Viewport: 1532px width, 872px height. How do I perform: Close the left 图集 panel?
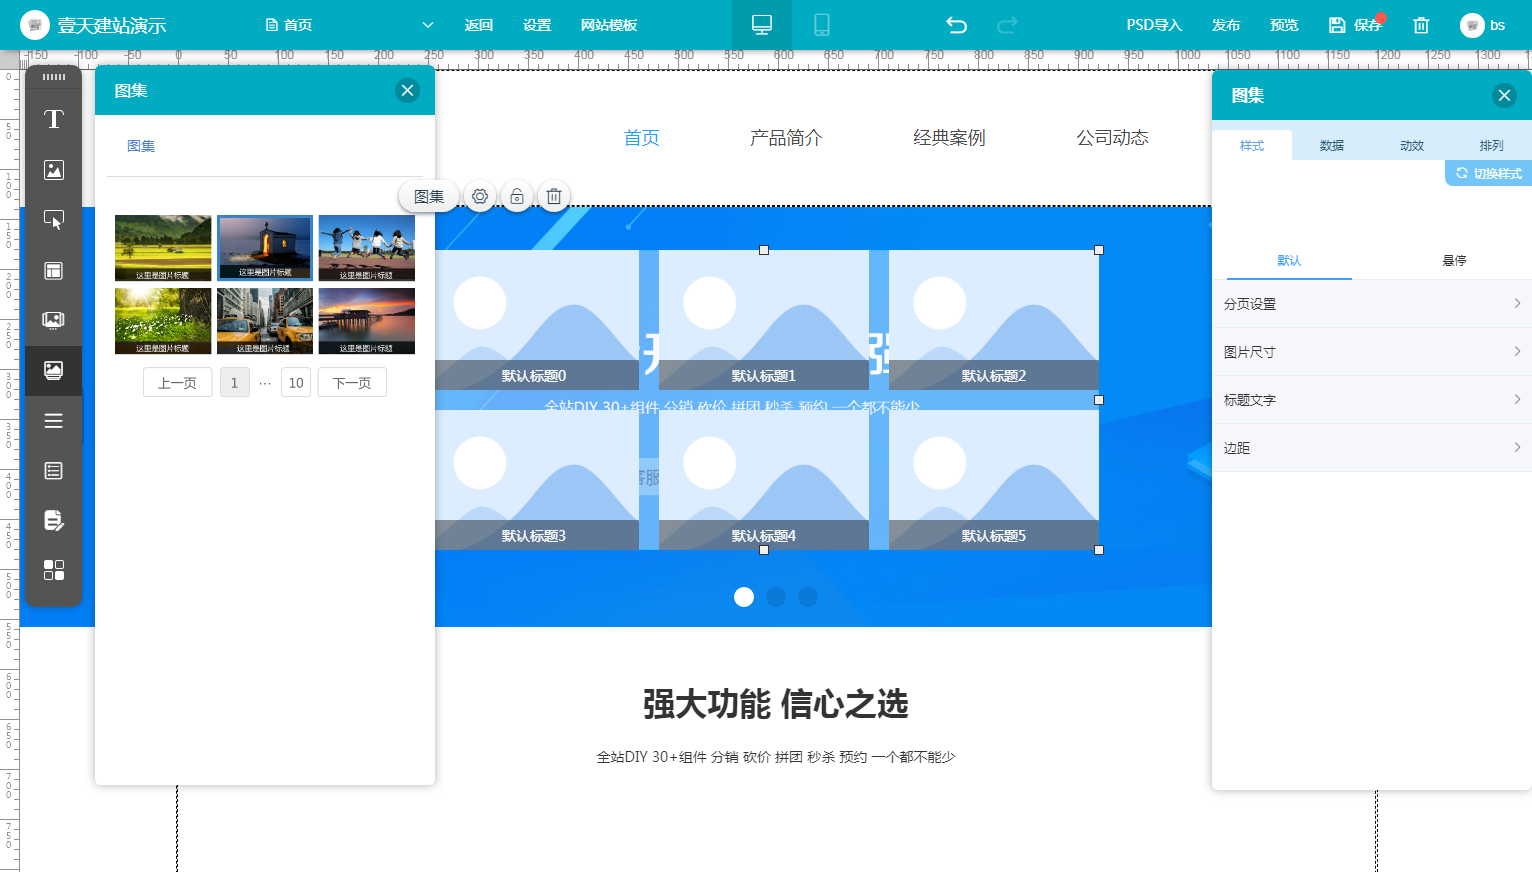(x=407, y=90)
